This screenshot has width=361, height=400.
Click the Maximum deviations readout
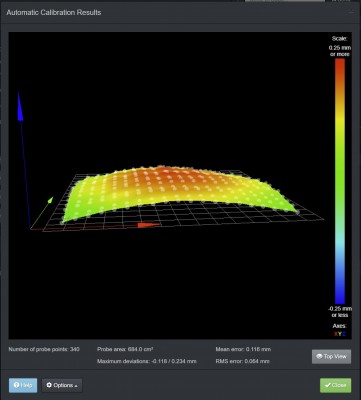point(147,361)
